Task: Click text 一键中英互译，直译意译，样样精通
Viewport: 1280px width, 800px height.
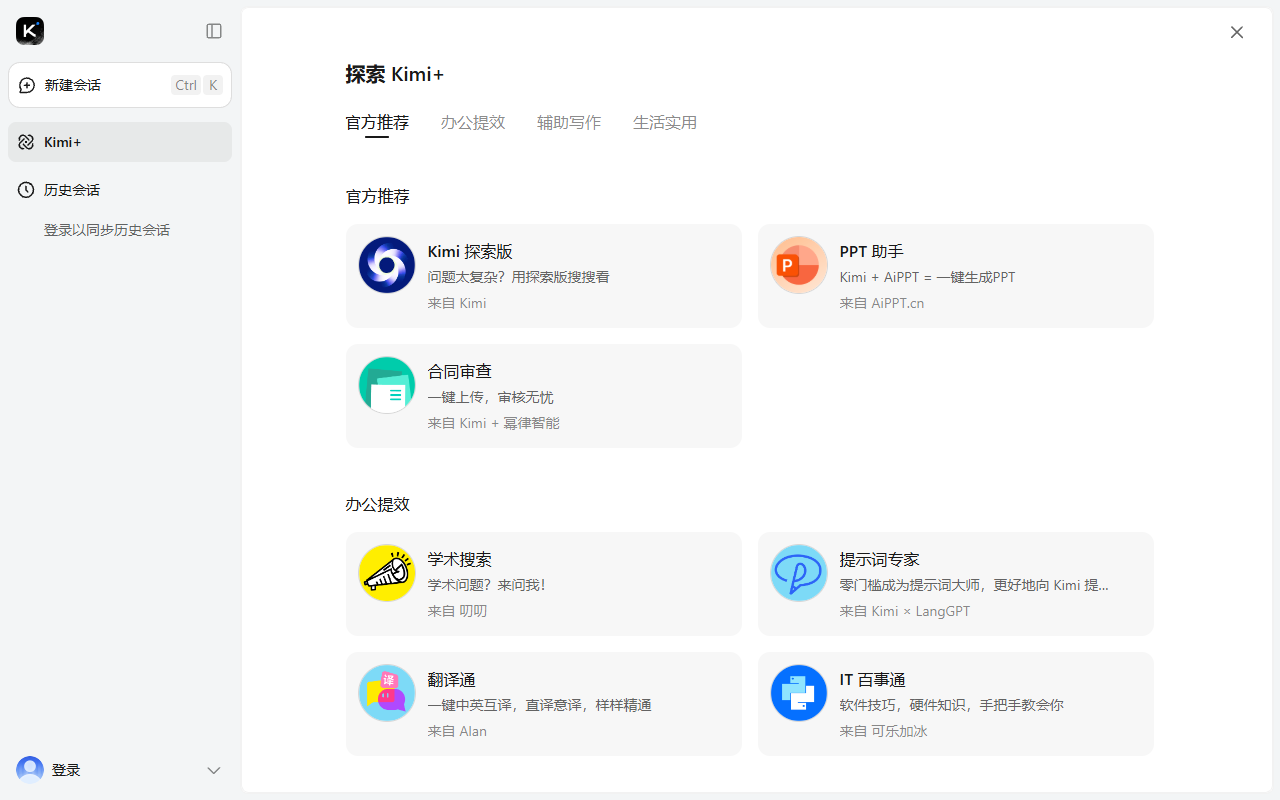Action: 540,705
